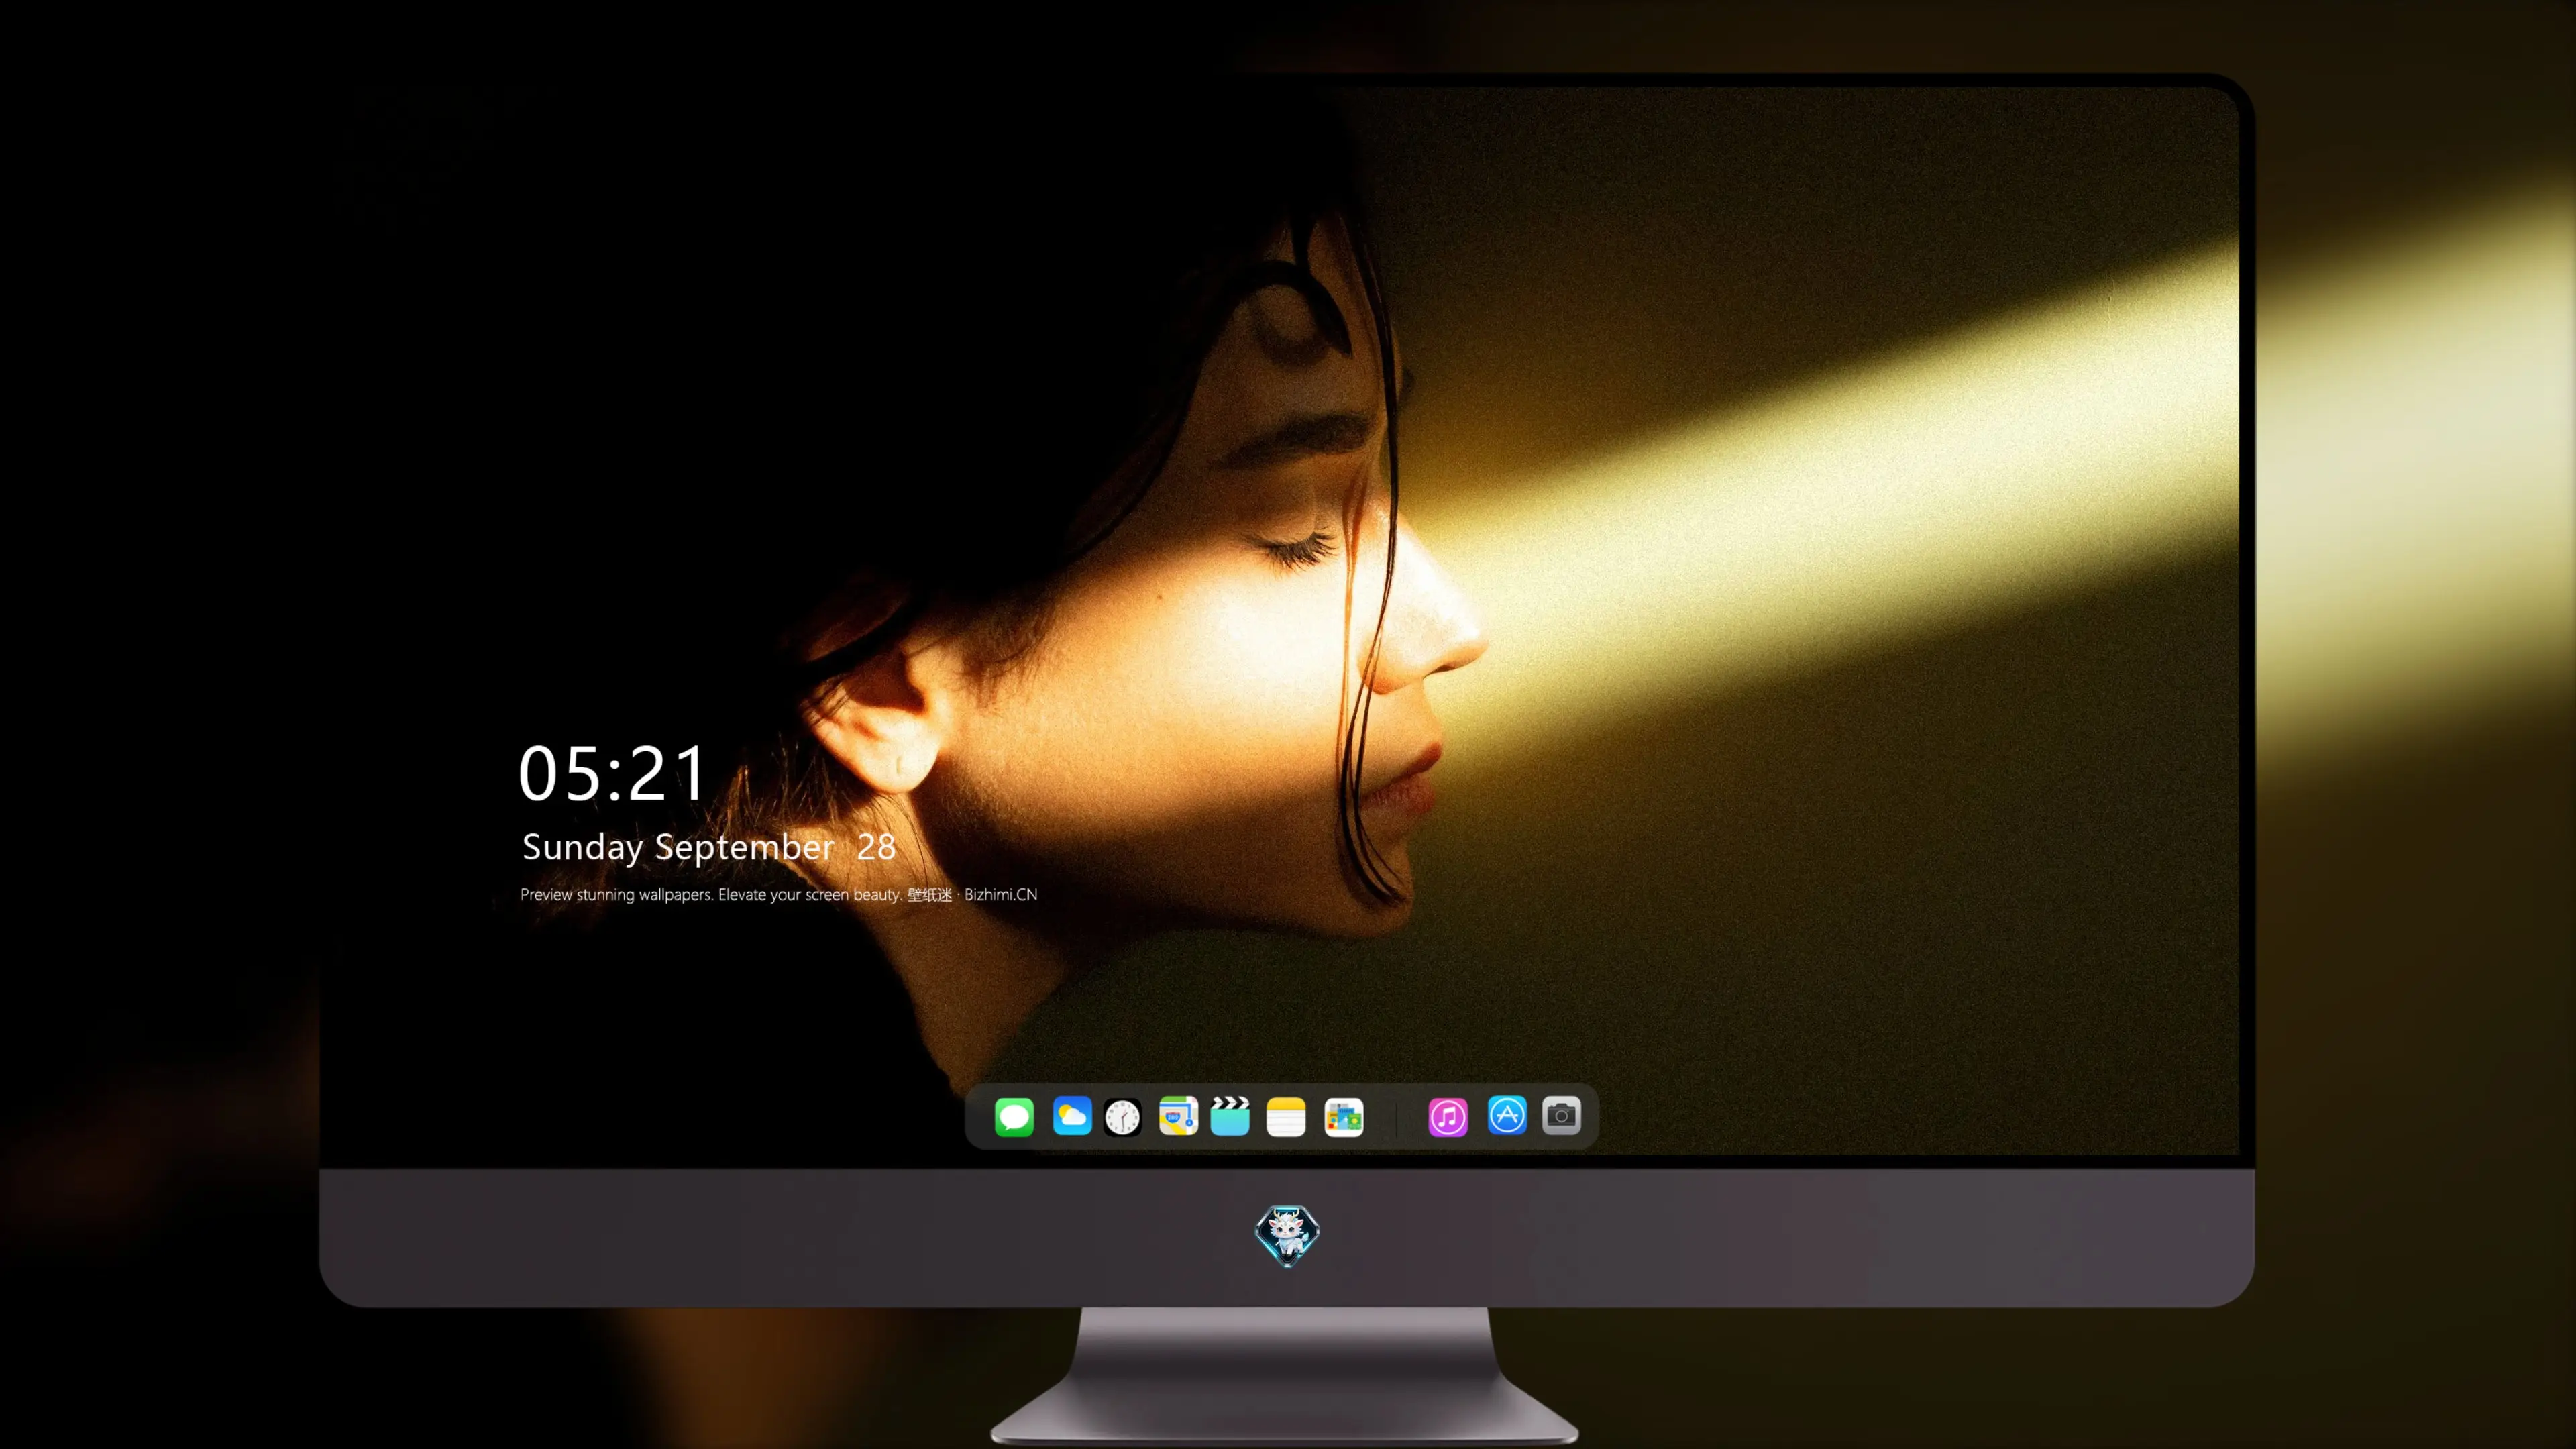The height and width of the screenshot is (1449, 2576).
Task: Click the Bizhimi.CN tagline text
Action: pos(779,894)
